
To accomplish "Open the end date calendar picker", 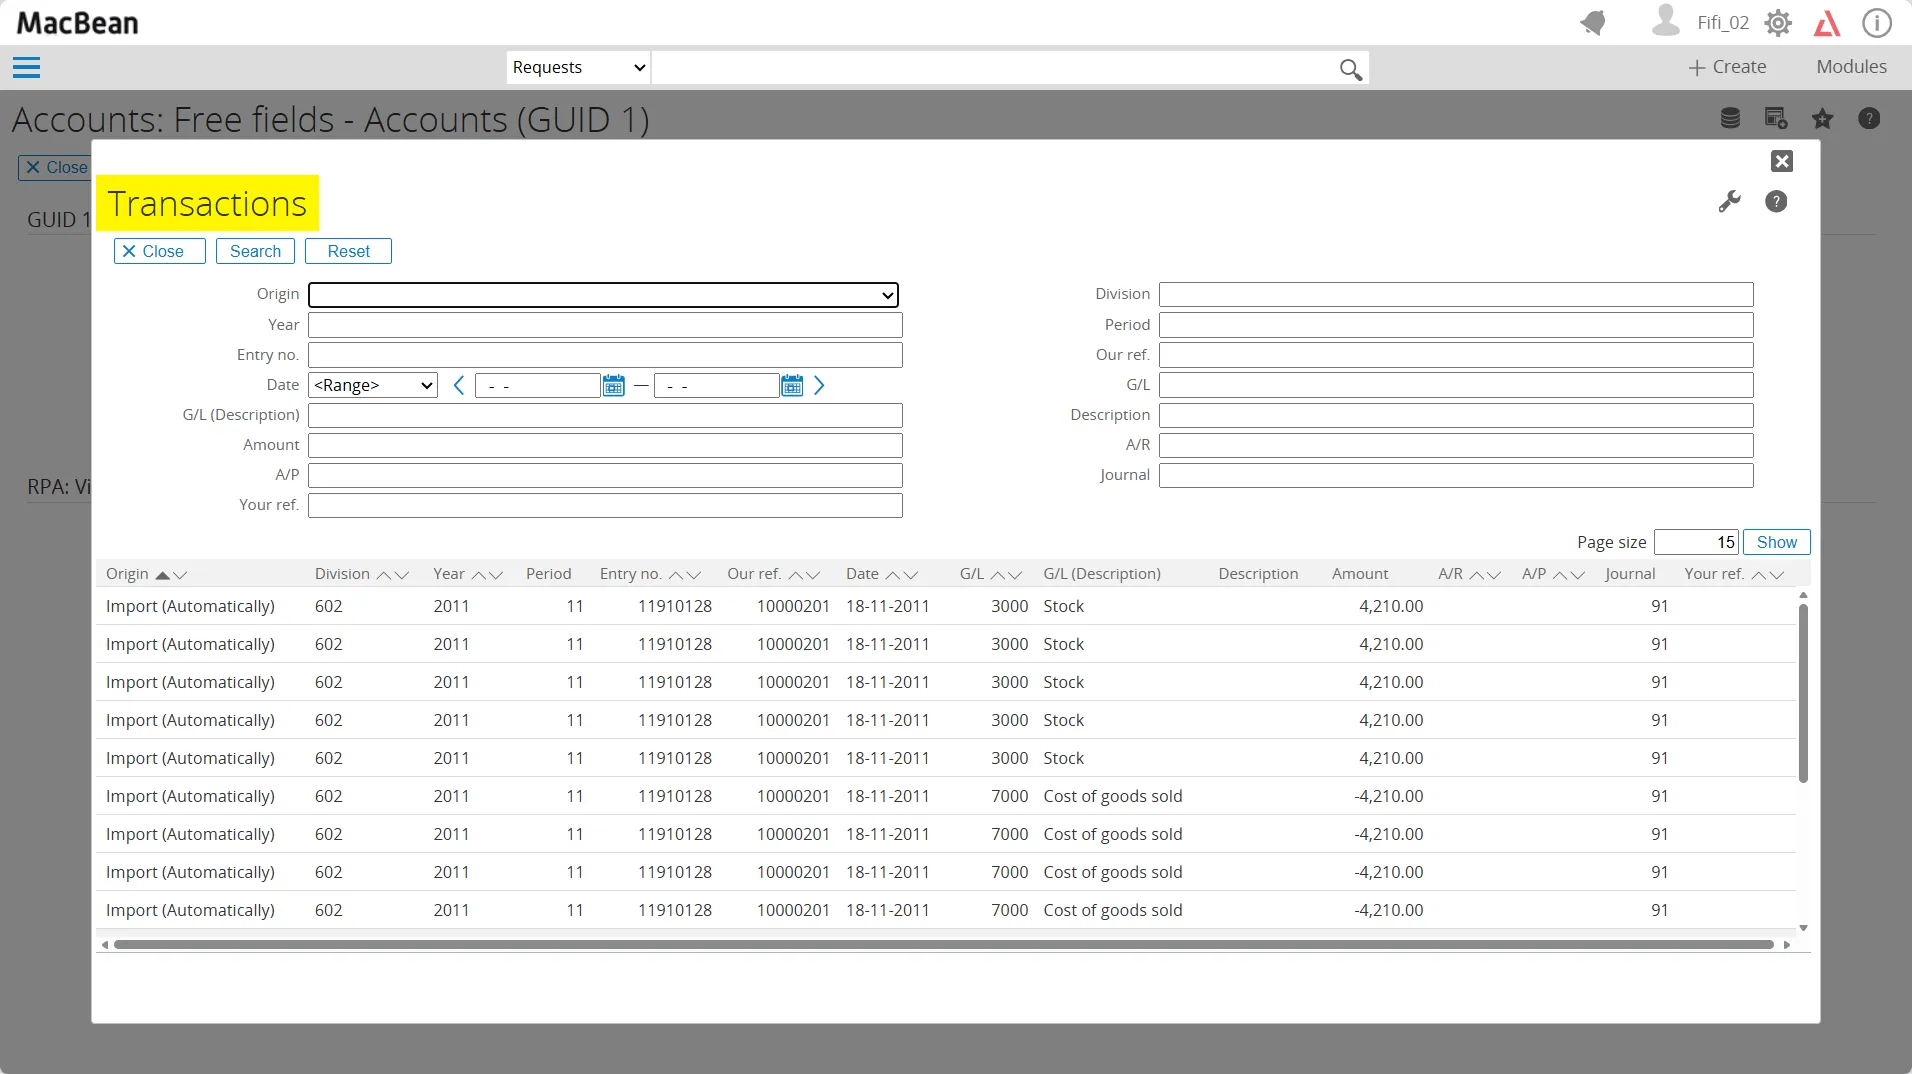I will pyautogui.click(x=791, y=386).
